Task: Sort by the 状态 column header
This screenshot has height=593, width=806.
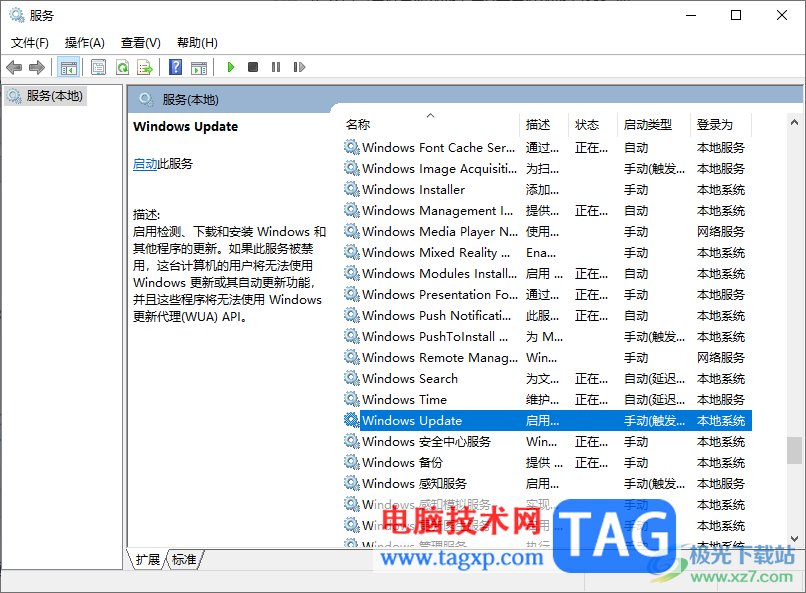Action: 593,124
